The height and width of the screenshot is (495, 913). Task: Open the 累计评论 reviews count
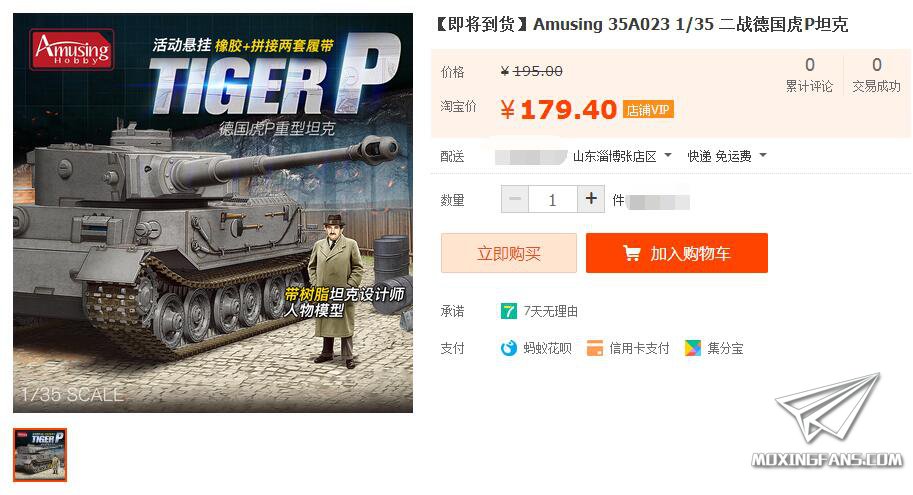coord(809,75)
